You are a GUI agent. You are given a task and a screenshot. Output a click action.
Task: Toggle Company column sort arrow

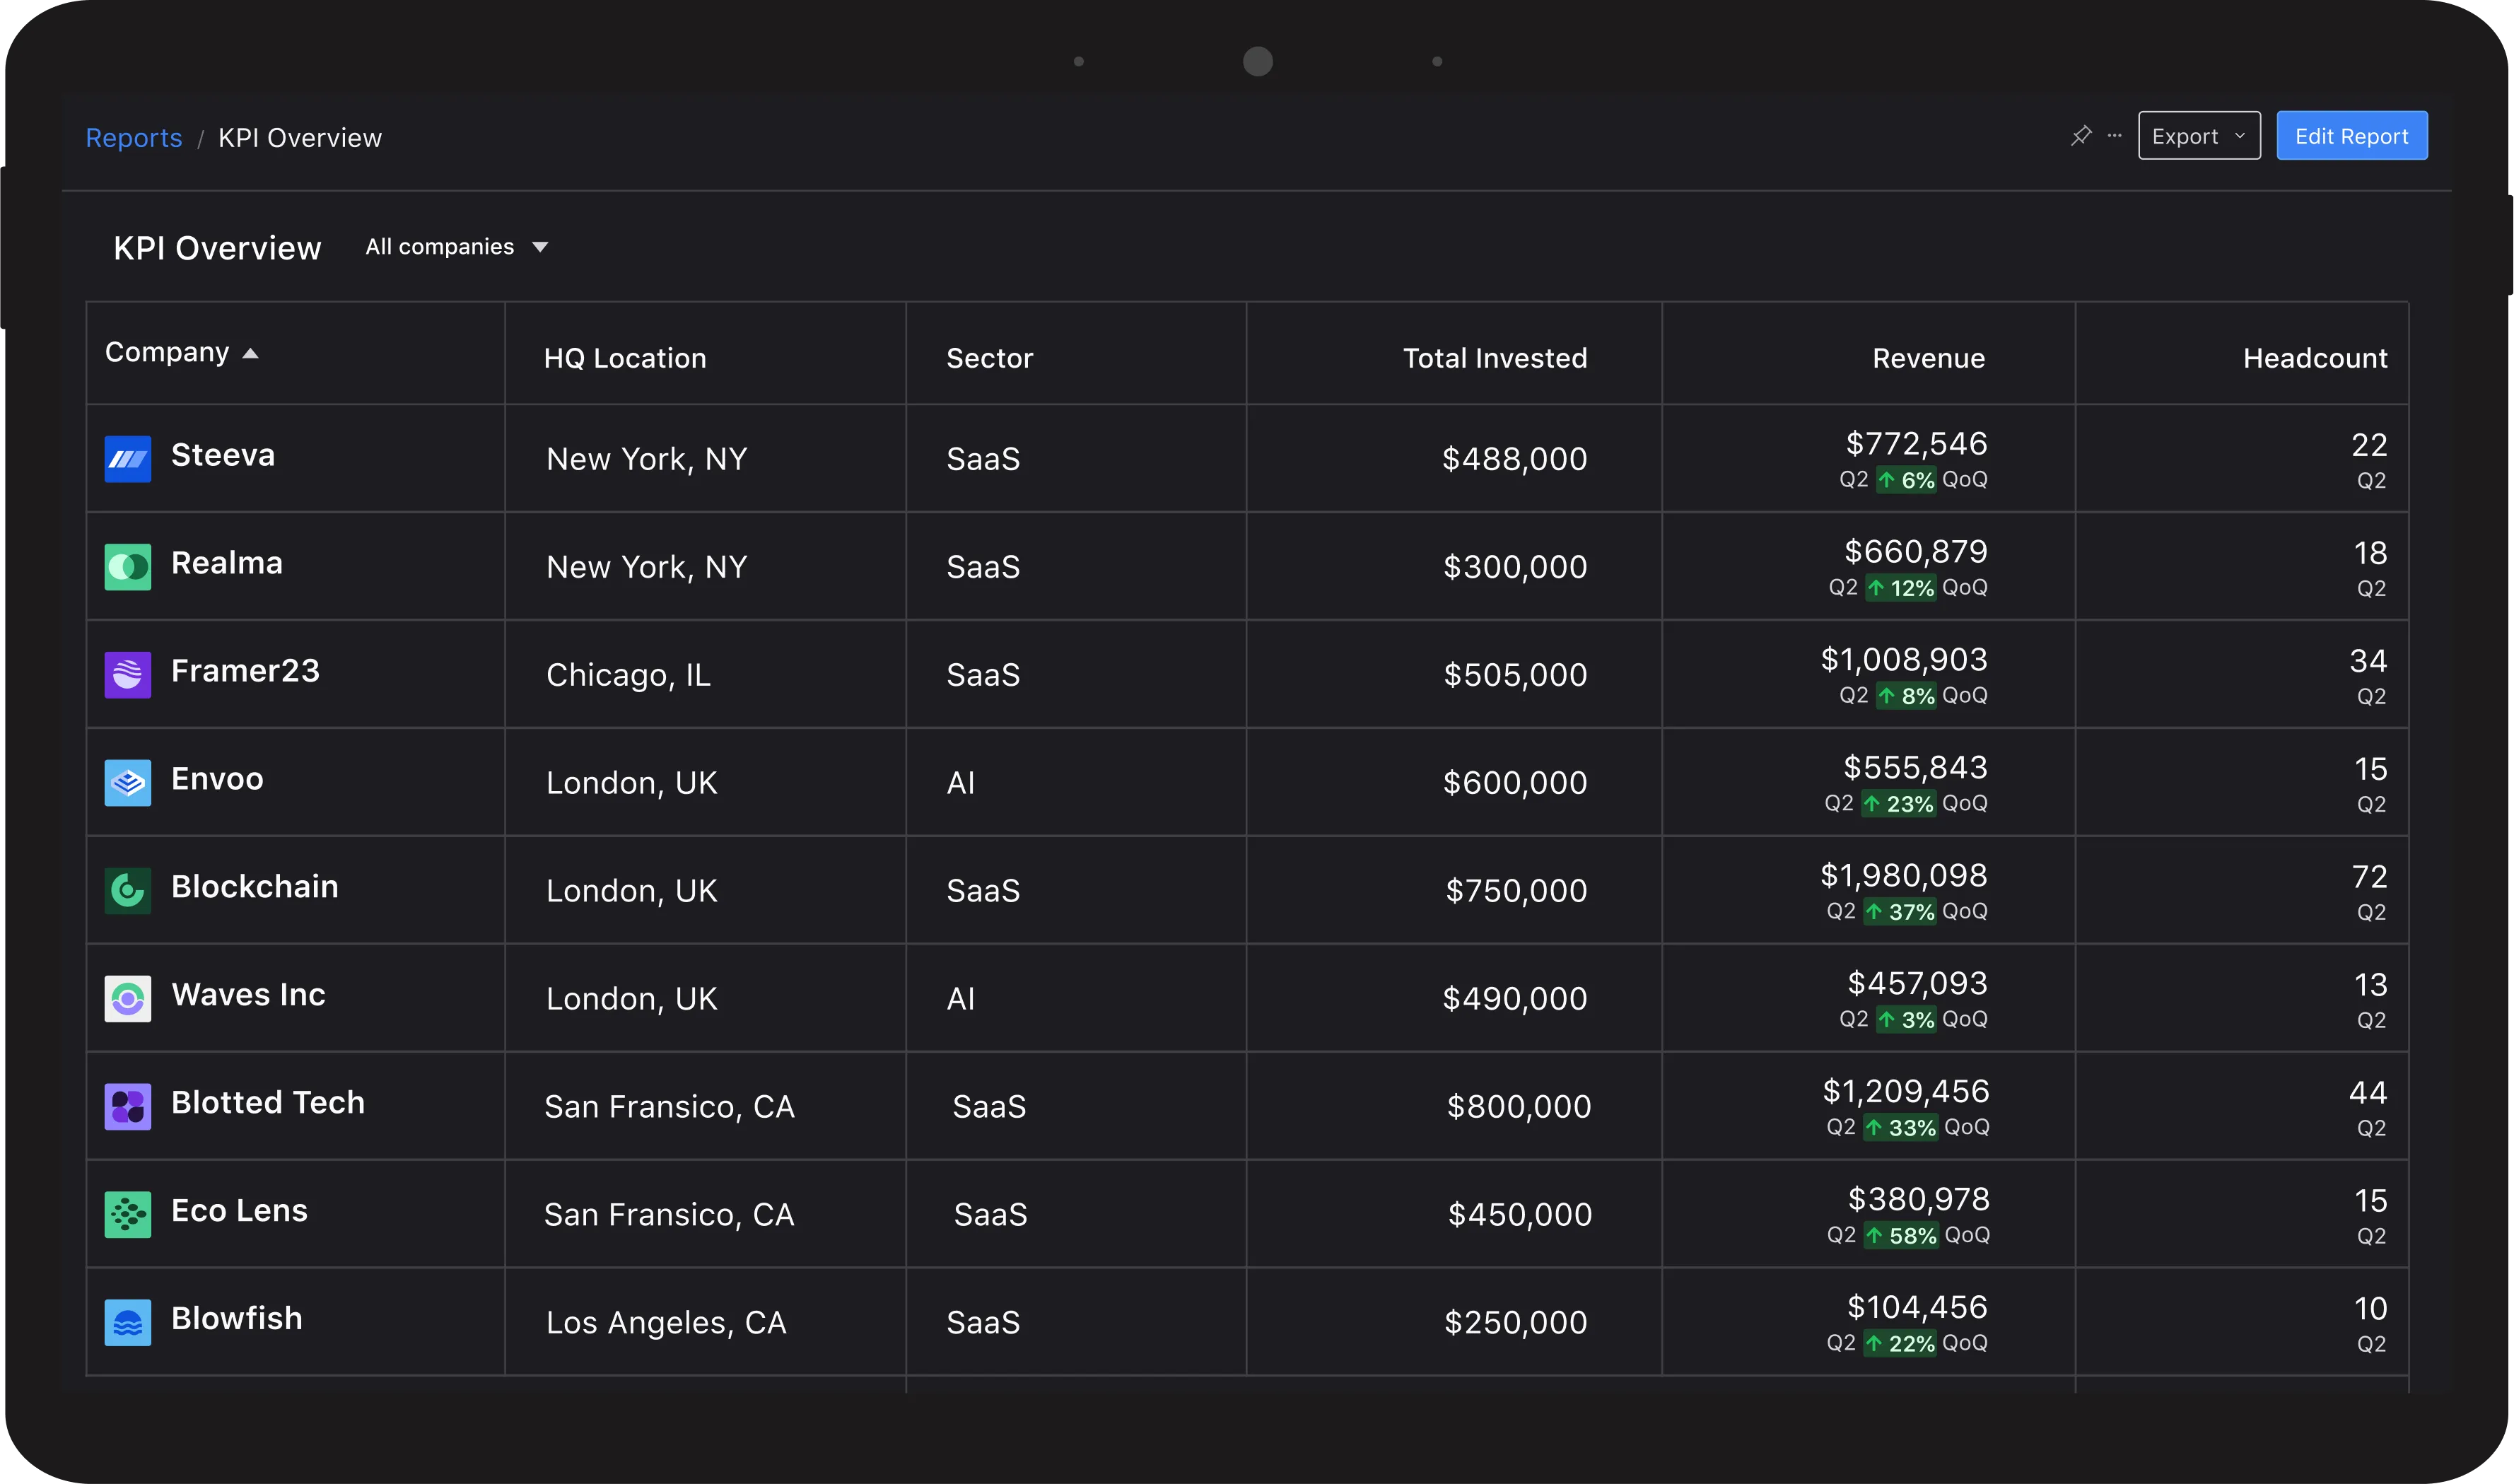pyautogui.click(x=251, y=353)
